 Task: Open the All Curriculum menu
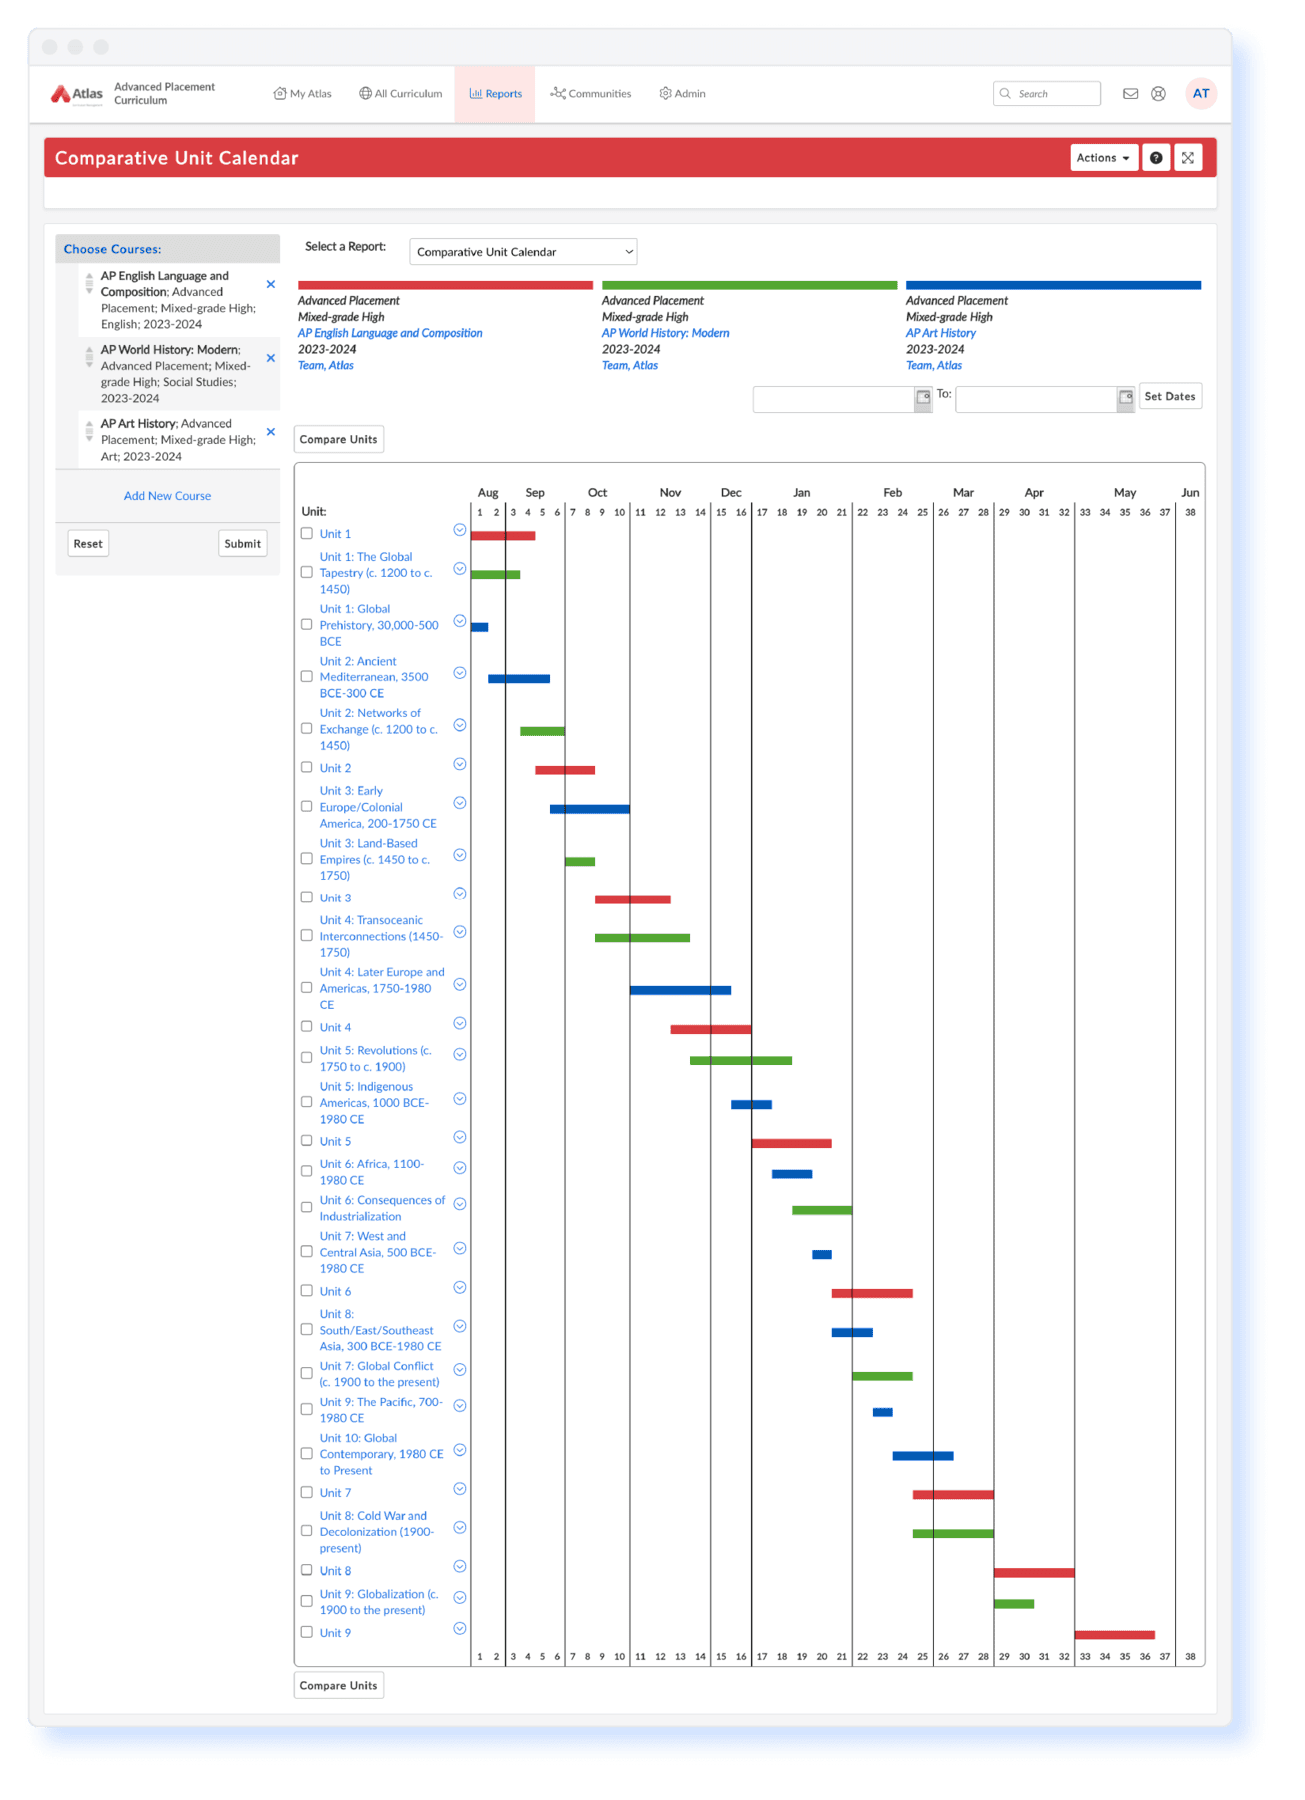click(x=401, y=94)
